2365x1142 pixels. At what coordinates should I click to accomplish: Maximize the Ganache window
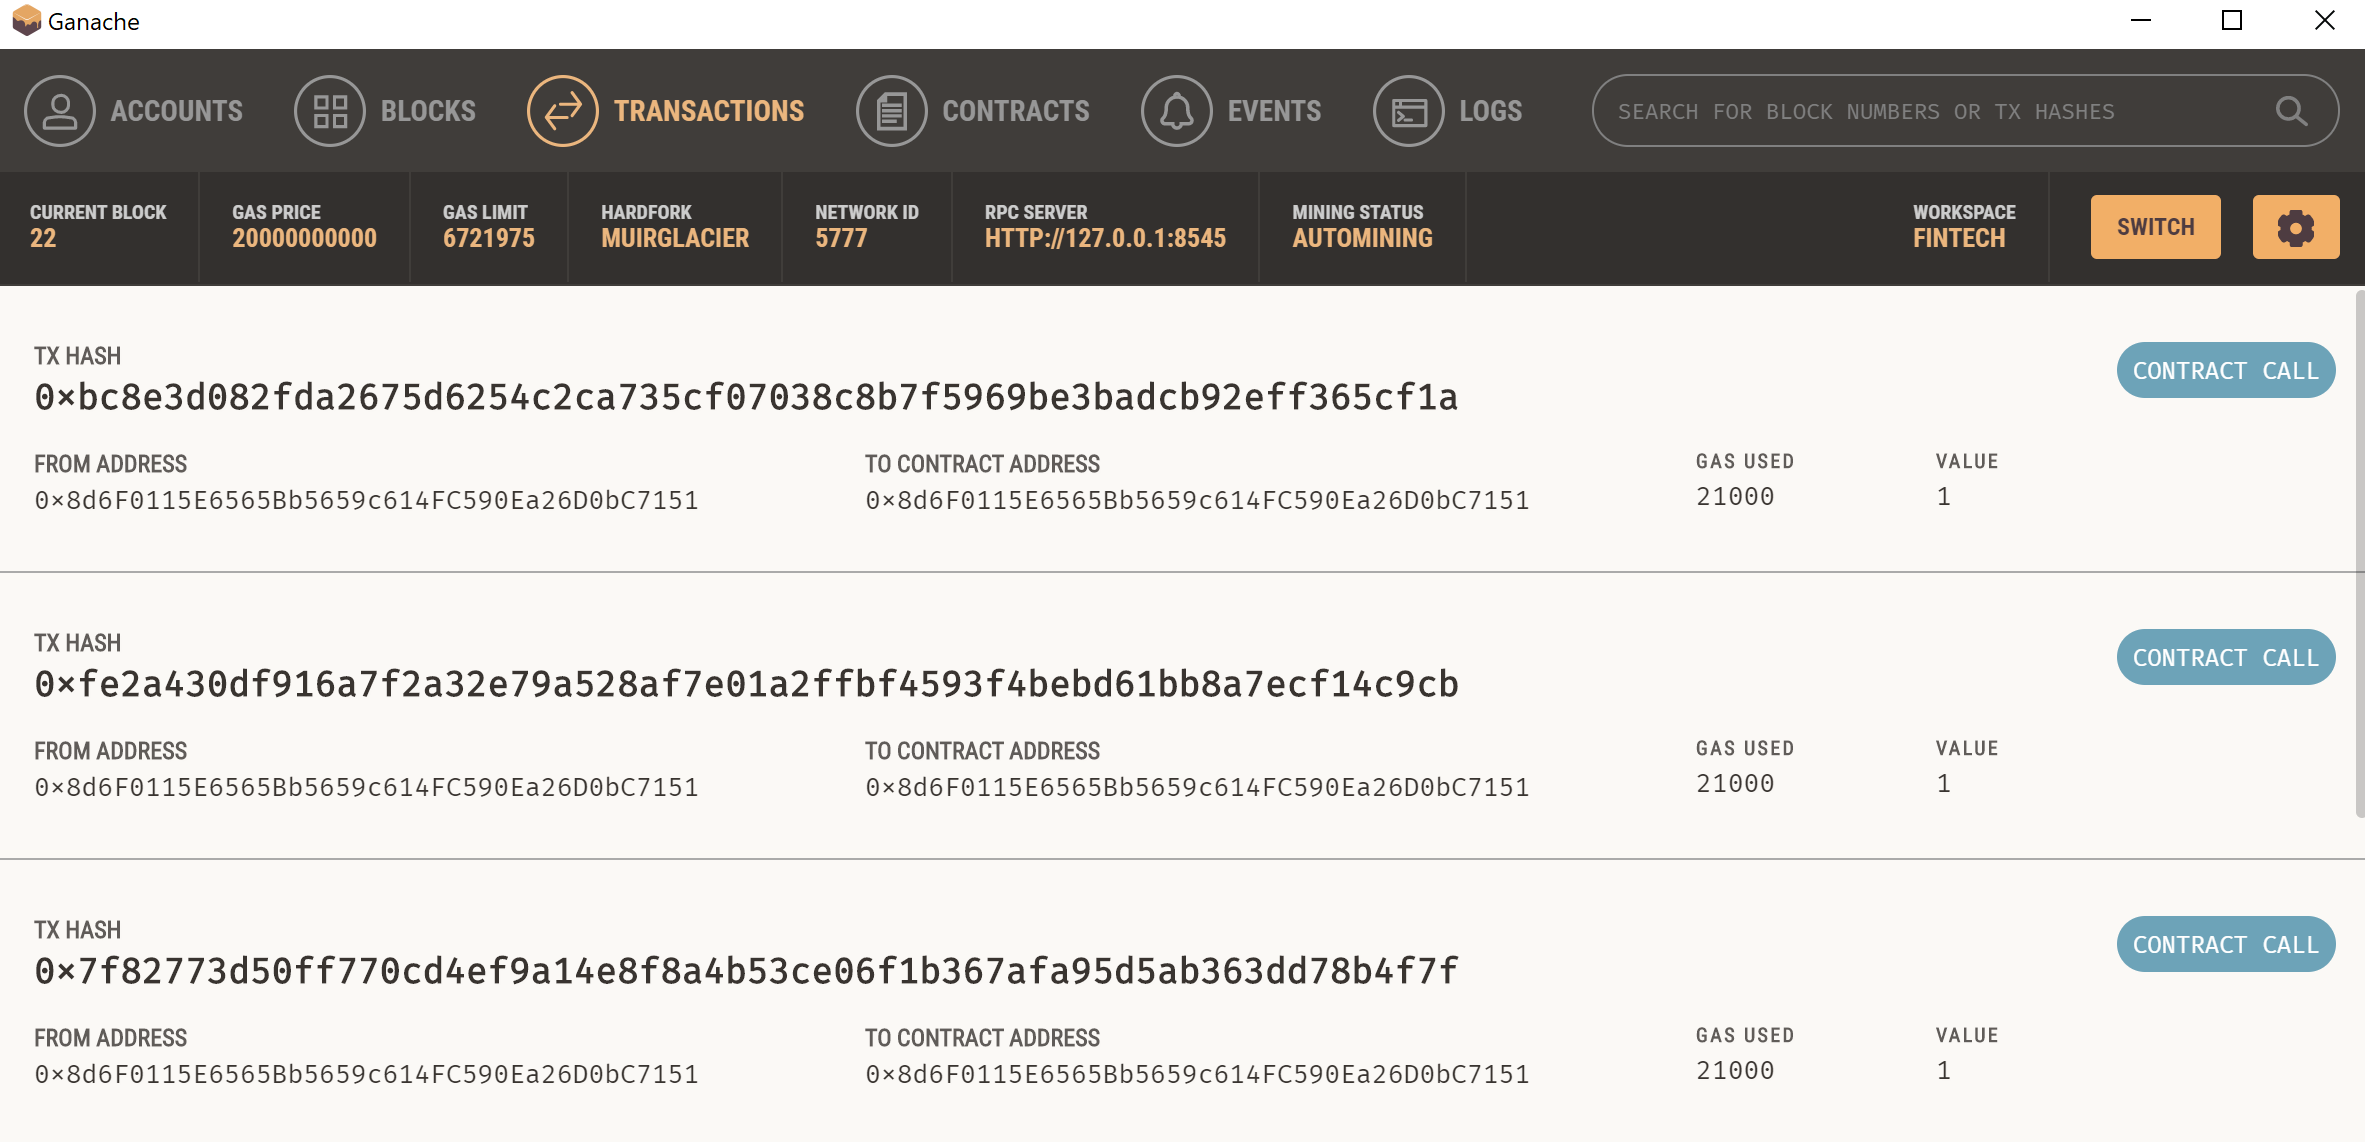(x=2232, y=21)
